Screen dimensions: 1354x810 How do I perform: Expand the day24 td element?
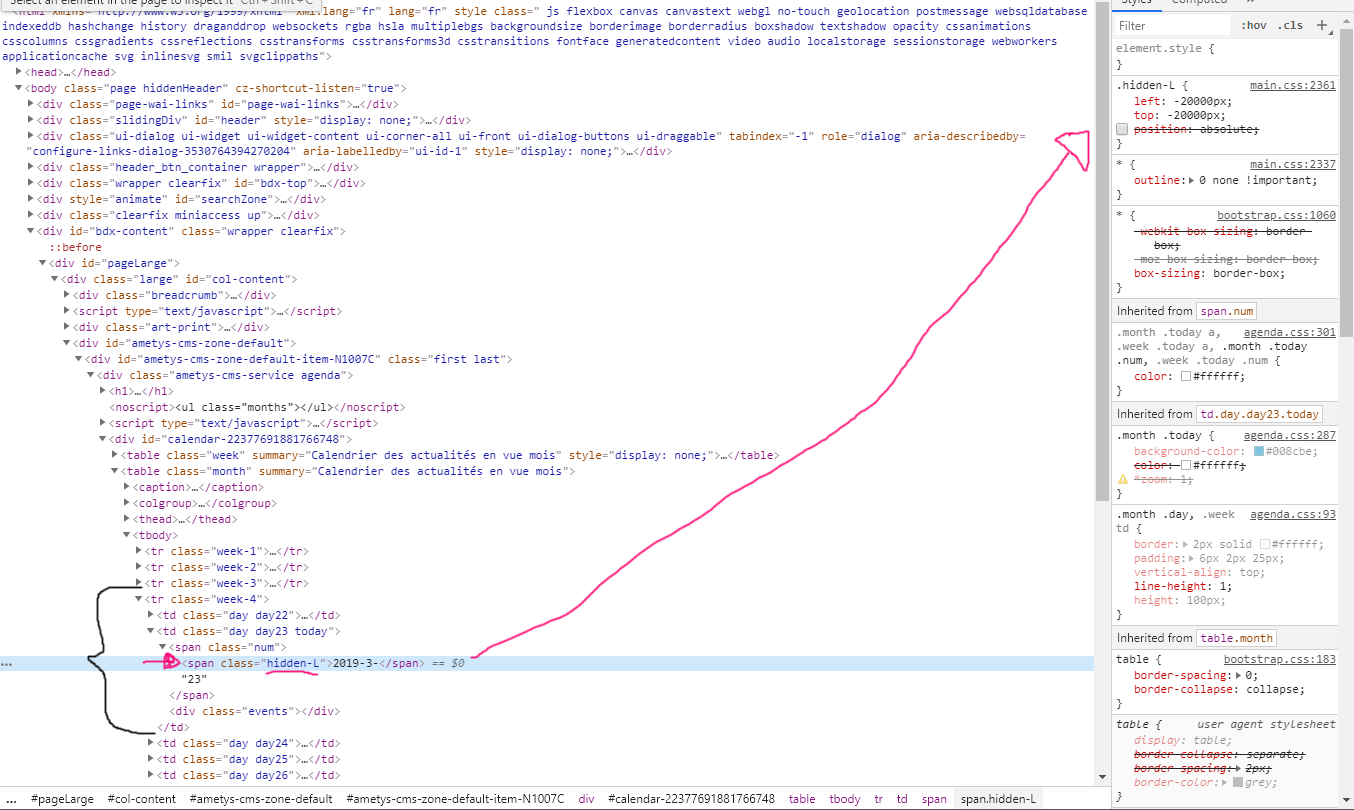pyautogui.click(x=151, y=743)
